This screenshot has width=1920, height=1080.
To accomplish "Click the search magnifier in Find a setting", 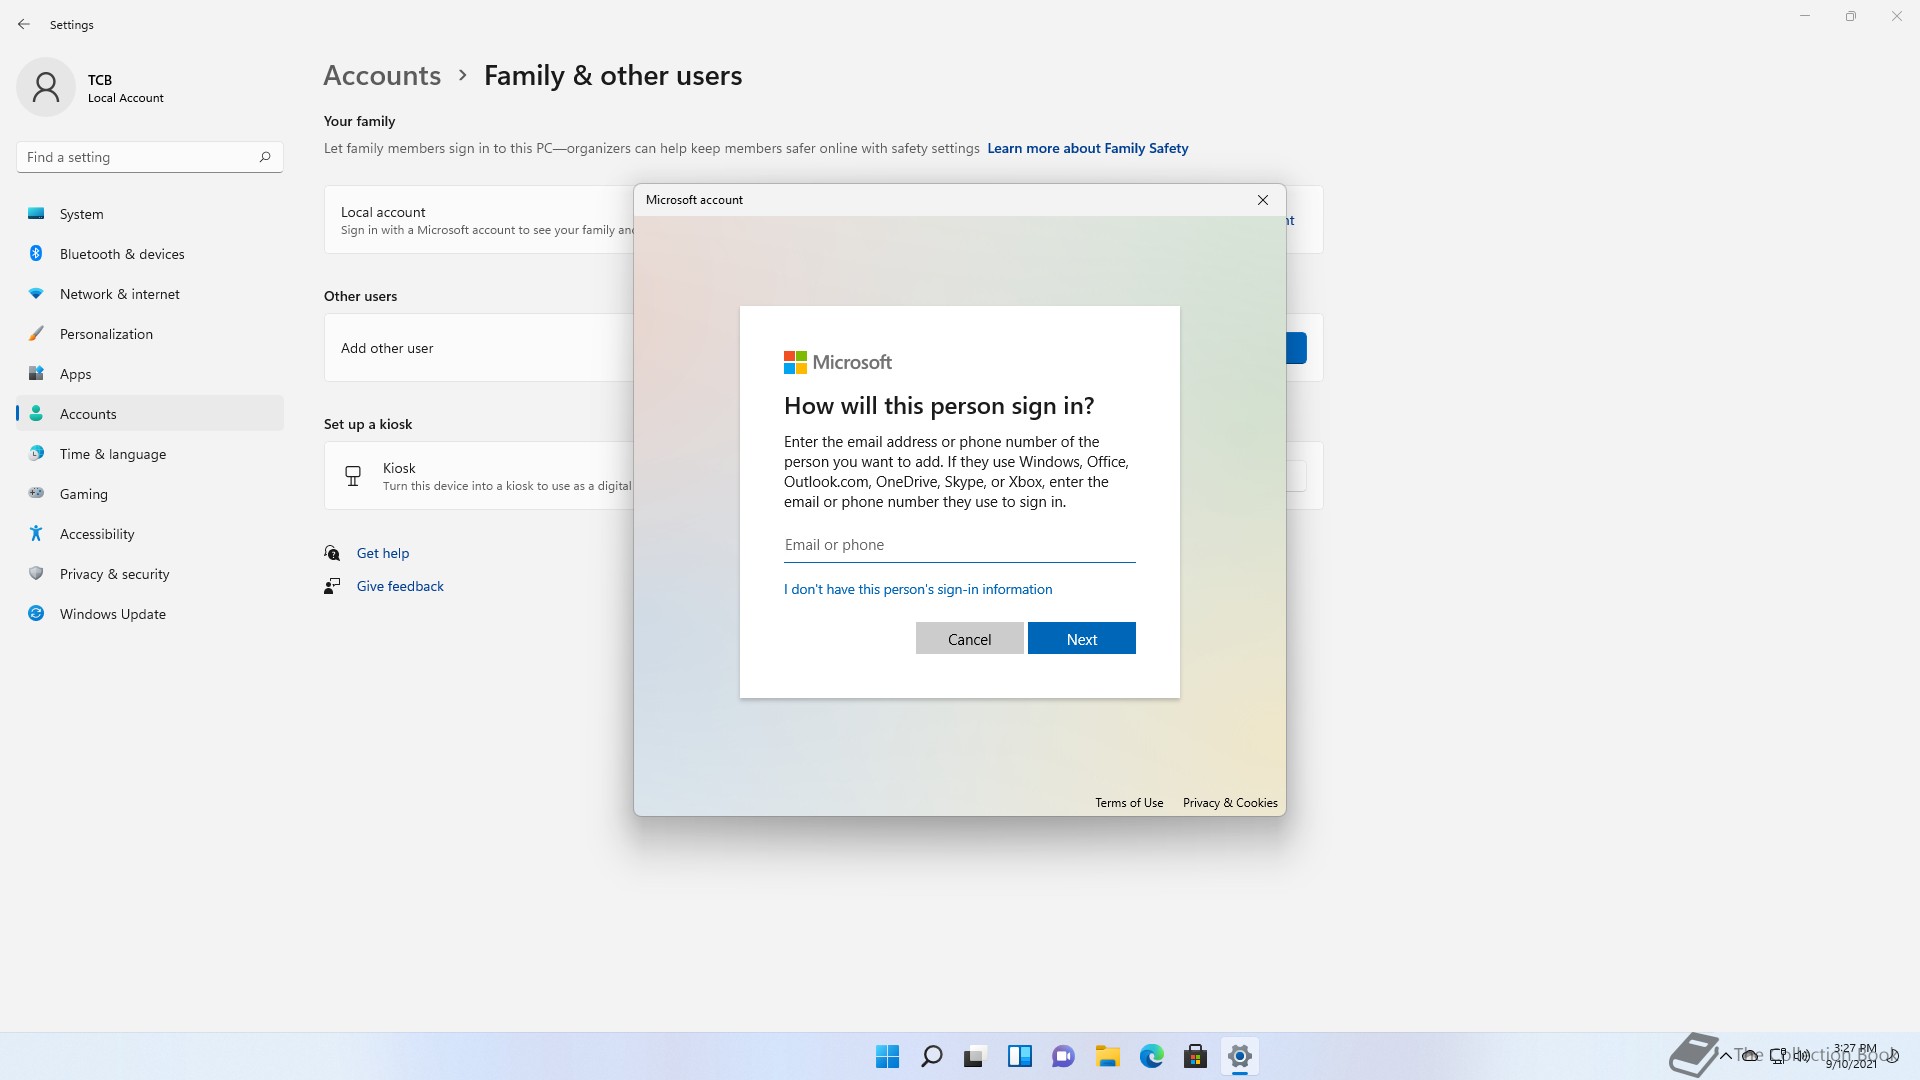I will [265, 157].
